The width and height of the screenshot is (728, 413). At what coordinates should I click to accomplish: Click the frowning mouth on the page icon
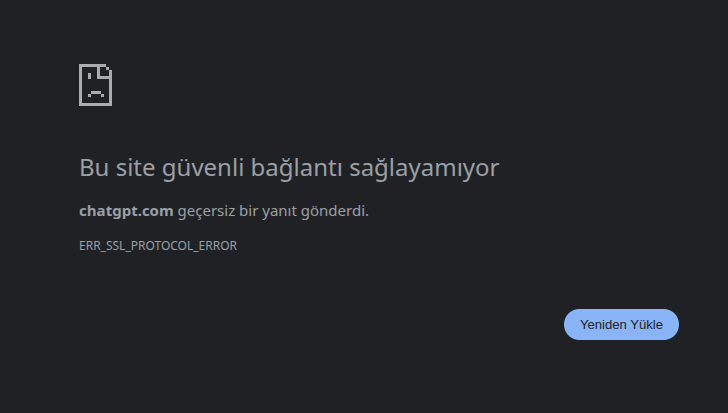click(x=96, y=94)
